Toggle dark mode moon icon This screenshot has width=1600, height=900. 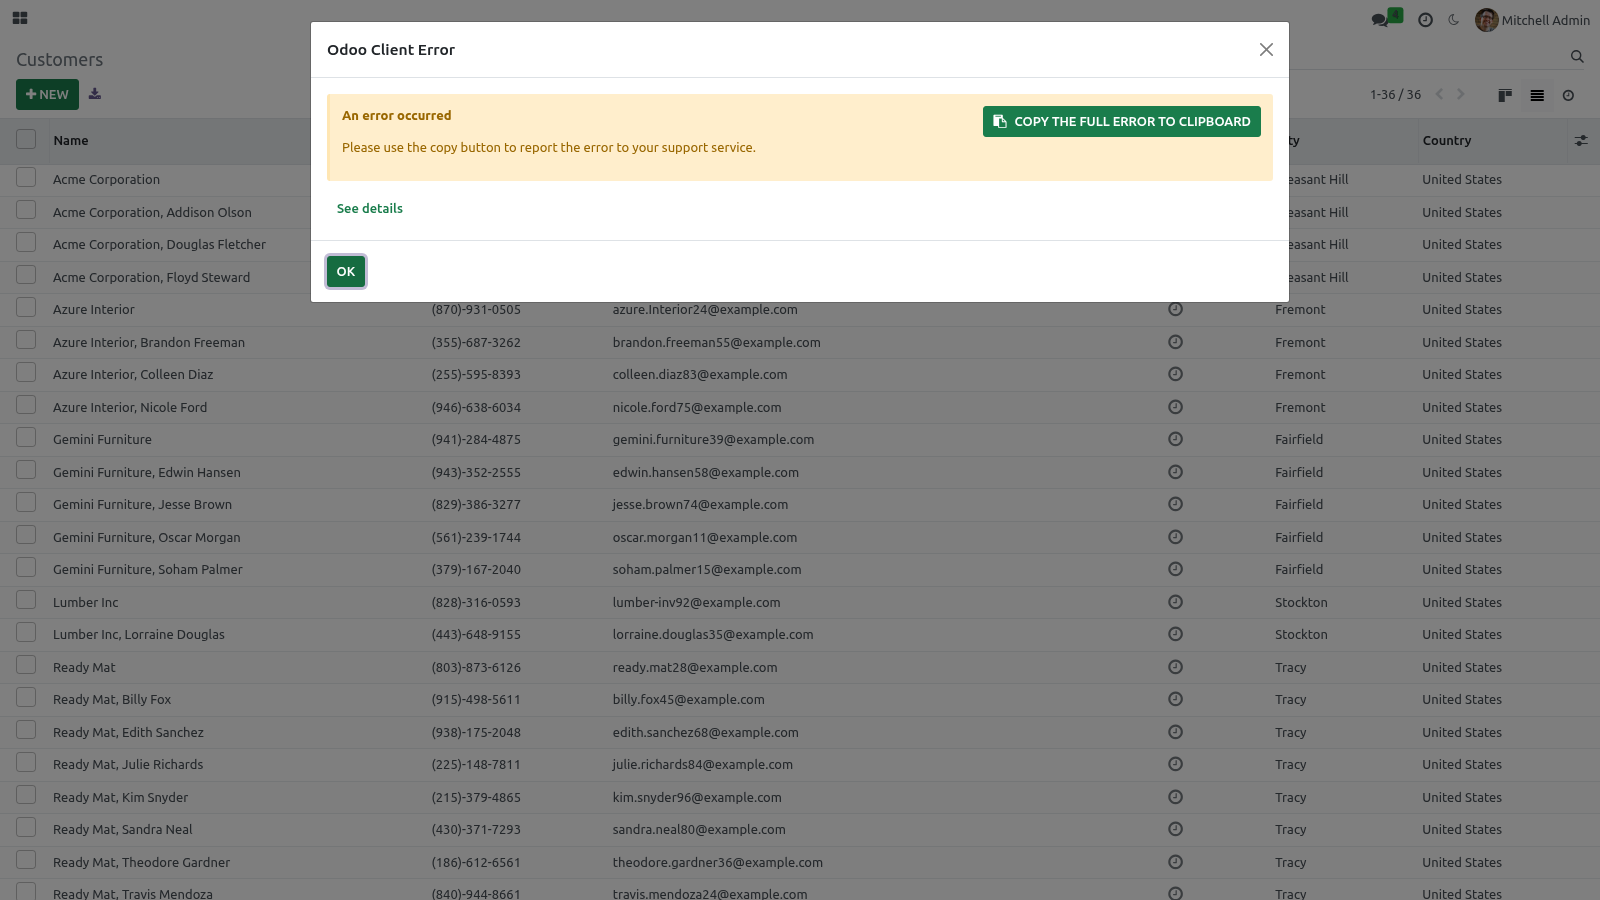pyautogui.click(x=1453, y=20)
